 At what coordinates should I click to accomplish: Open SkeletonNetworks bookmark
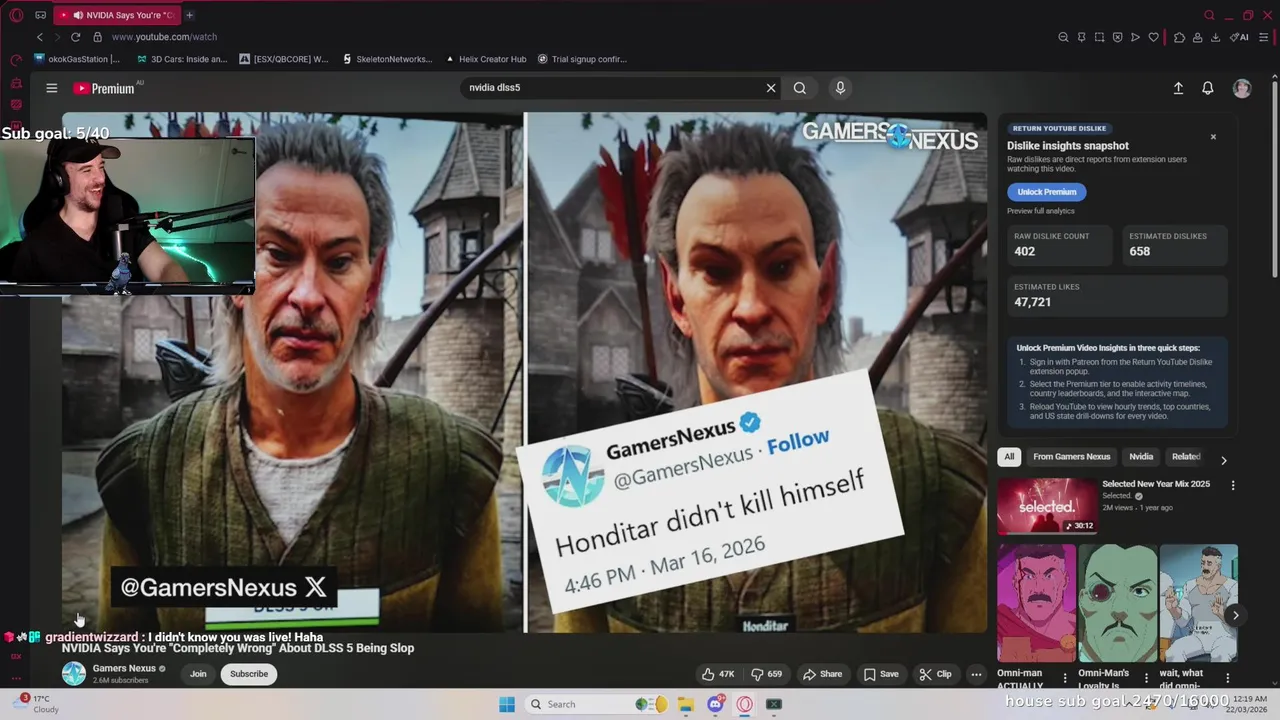coord(387,59)
